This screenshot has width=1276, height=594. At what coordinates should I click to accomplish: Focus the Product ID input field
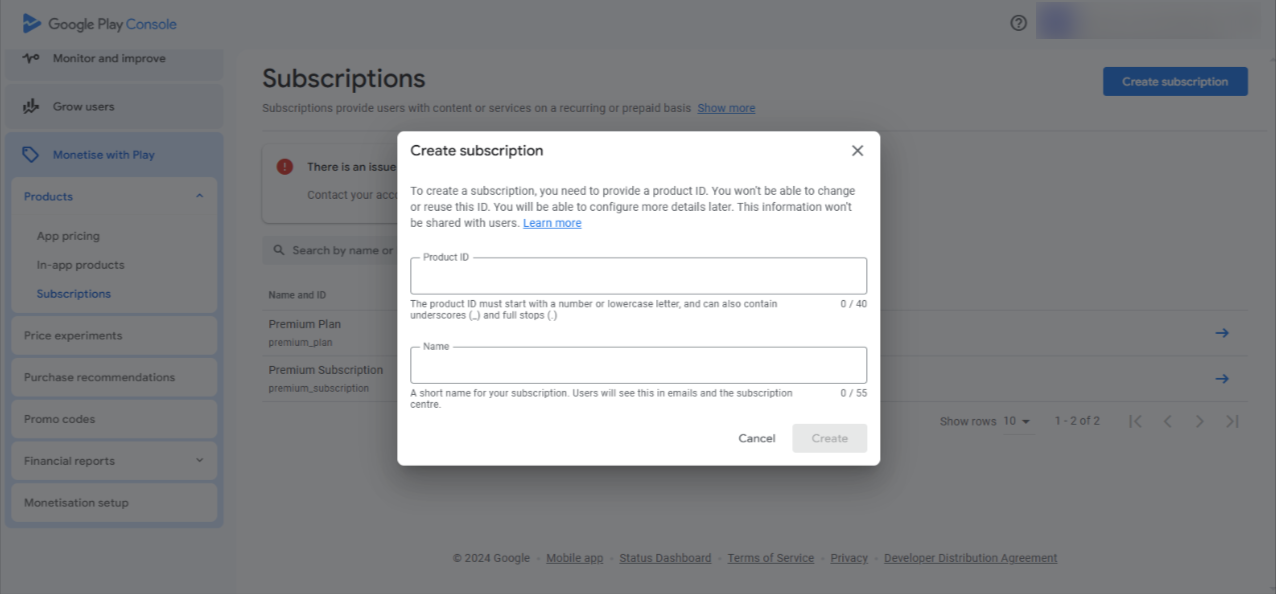(638, 276)
